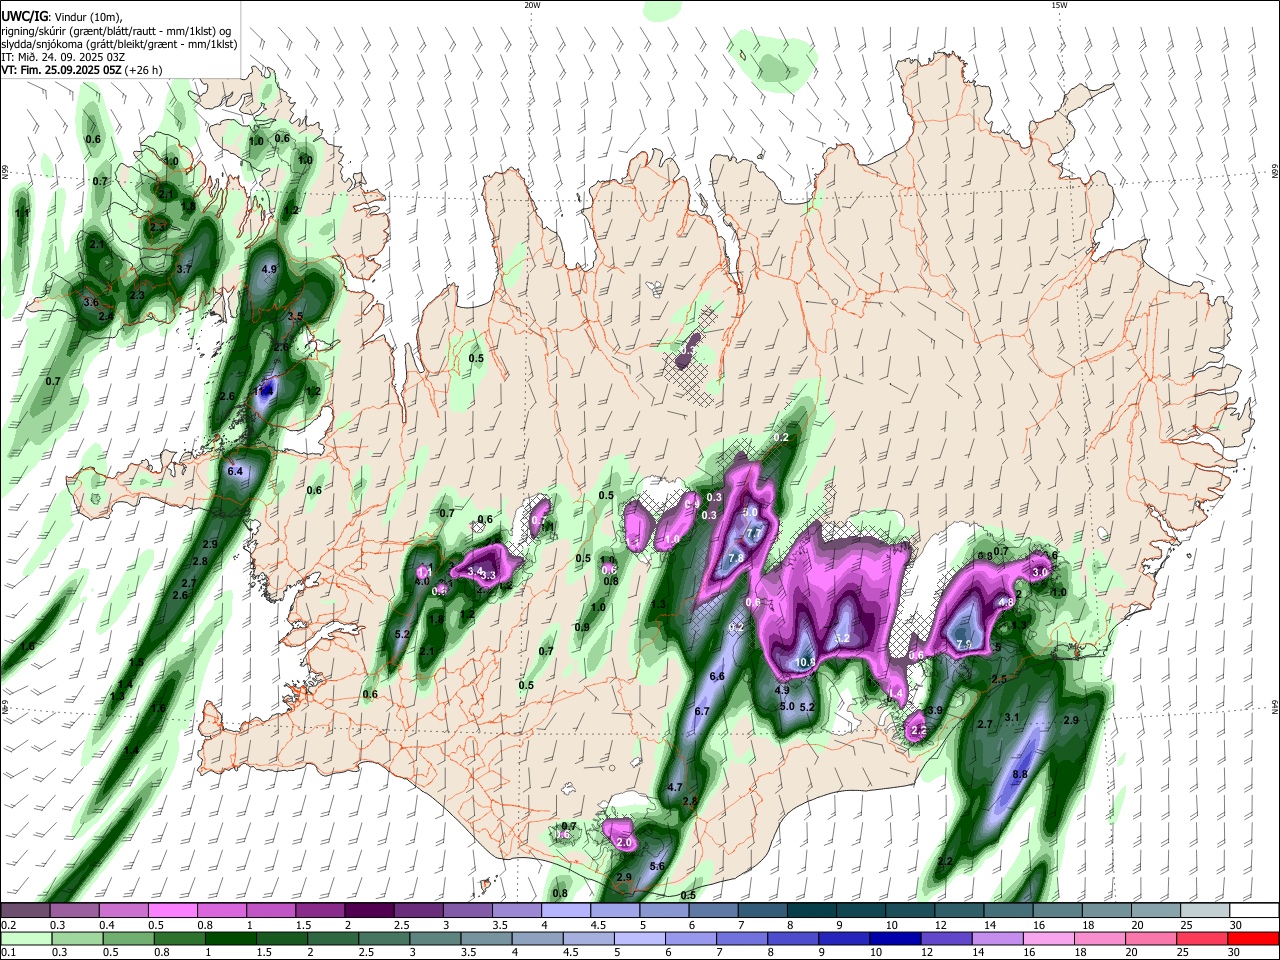Image resolution: width=1280 pixels, height=960 pixels.
Task: Click the 6.7 rain value label
Action: click(701, 711)
